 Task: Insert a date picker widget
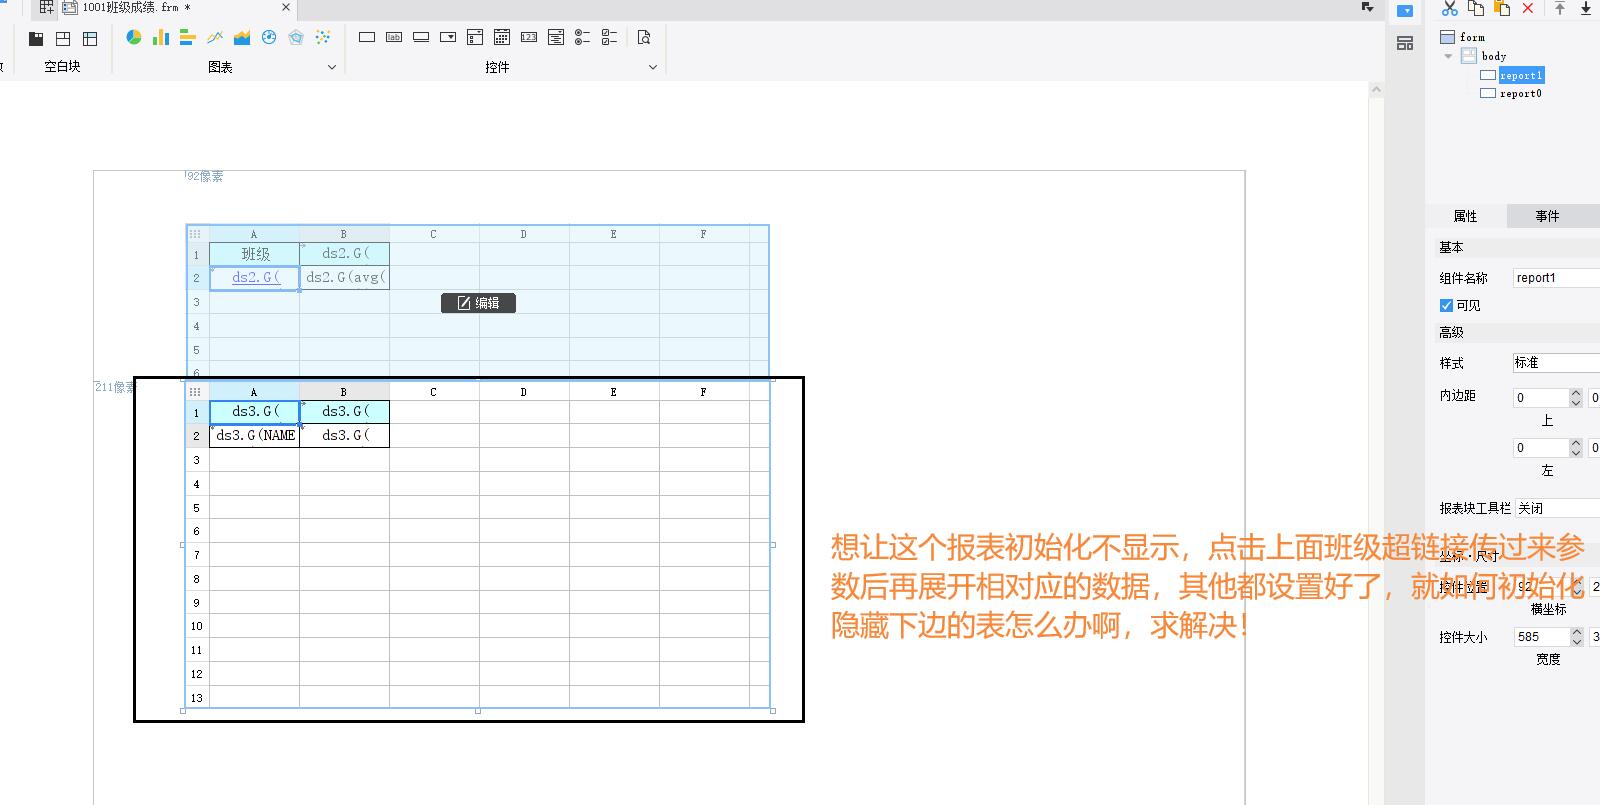tap(502, 37)
